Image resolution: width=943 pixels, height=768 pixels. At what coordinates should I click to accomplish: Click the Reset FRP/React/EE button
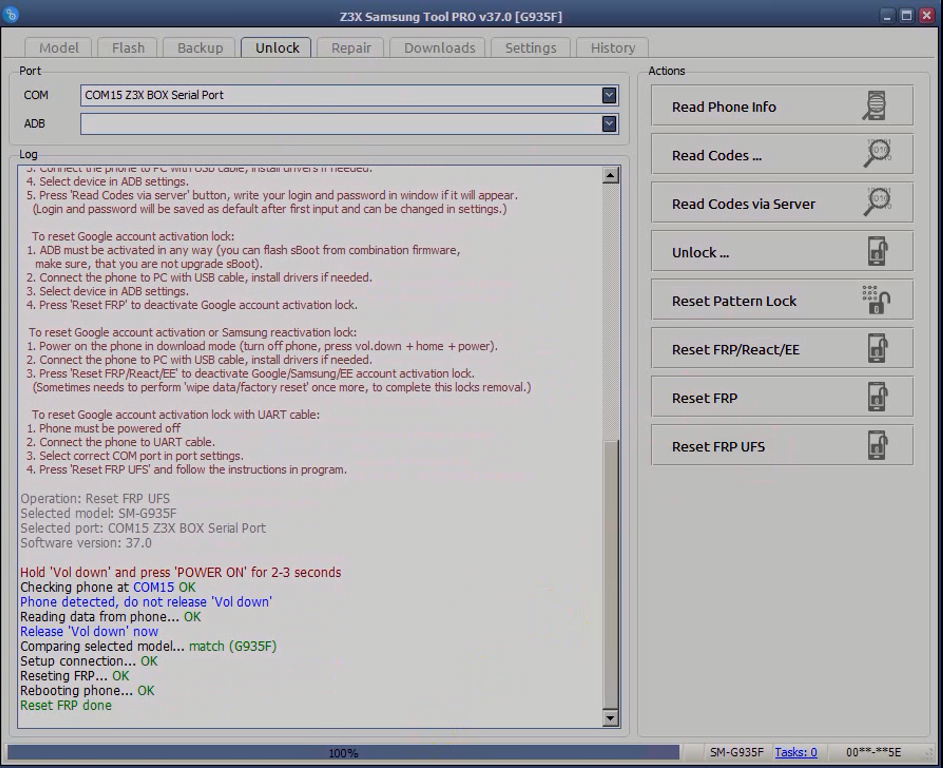coord(782,349)
